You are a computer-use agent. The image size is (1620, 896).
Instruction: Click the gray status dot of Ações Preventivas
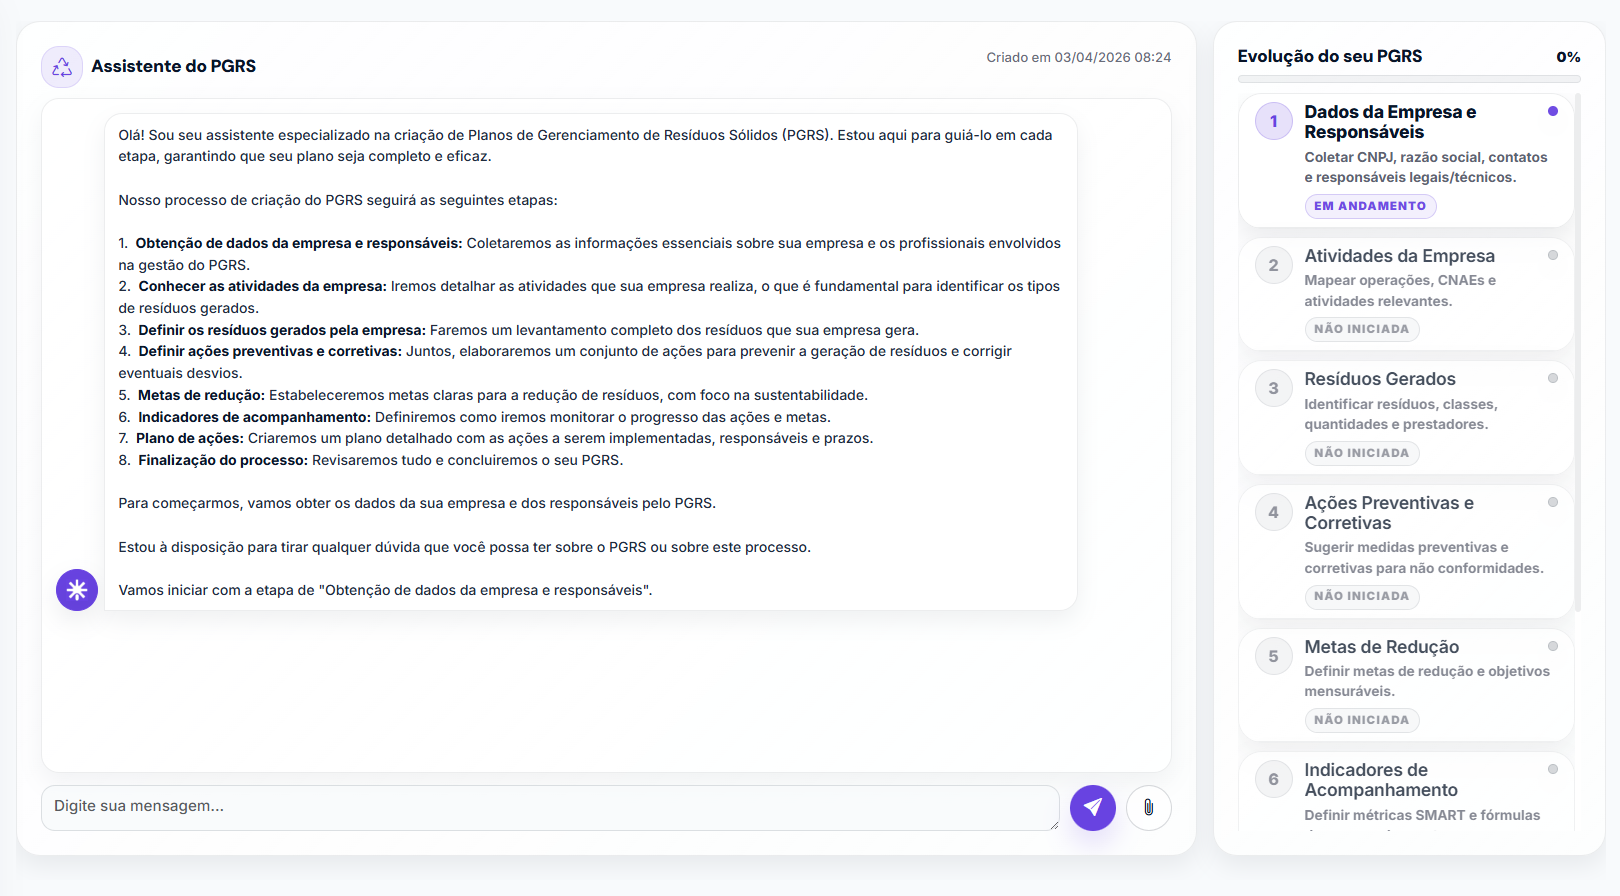click(x=1553, y=502)
